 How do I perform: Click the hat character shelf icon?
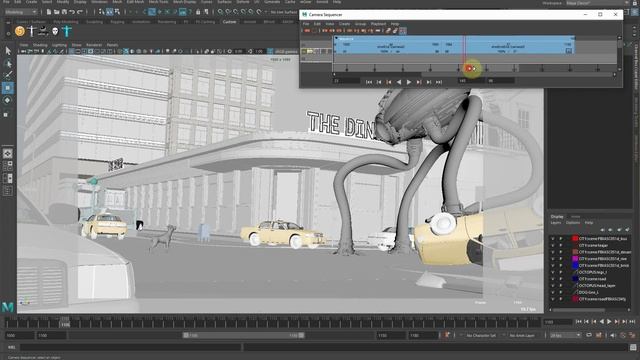click(x=43, y=31)
